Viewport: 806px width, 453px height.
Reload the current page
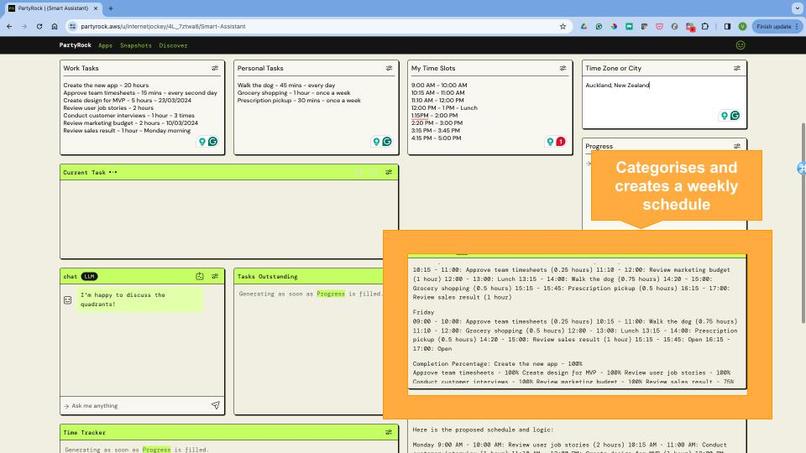click(39, 26)
